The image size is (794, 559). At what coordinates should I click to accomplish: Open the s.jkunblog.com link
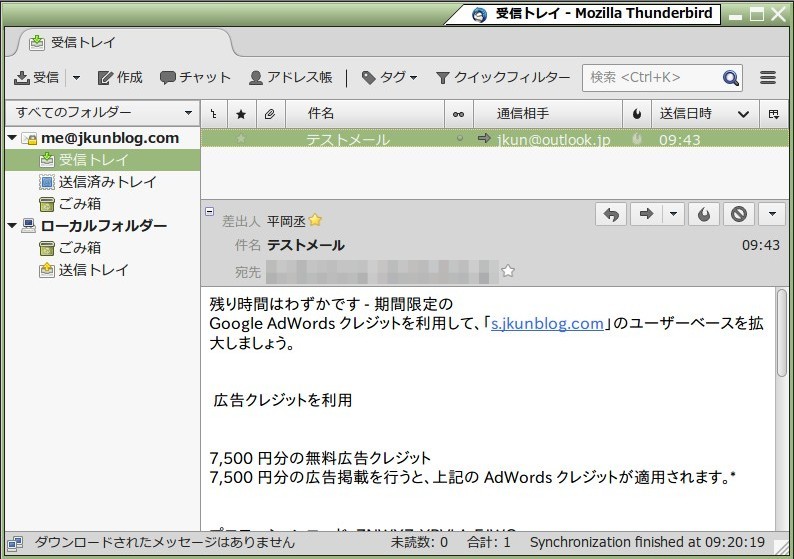tap(547, 323)
